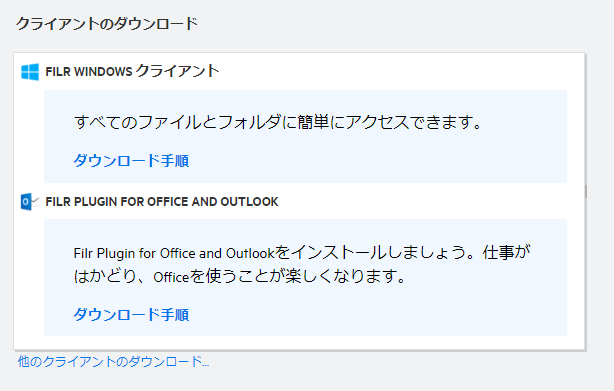
Task: Select the FILR PLUGIN FOR OFFICE AND OUTLOOK heading
Action: coord(162,202)
